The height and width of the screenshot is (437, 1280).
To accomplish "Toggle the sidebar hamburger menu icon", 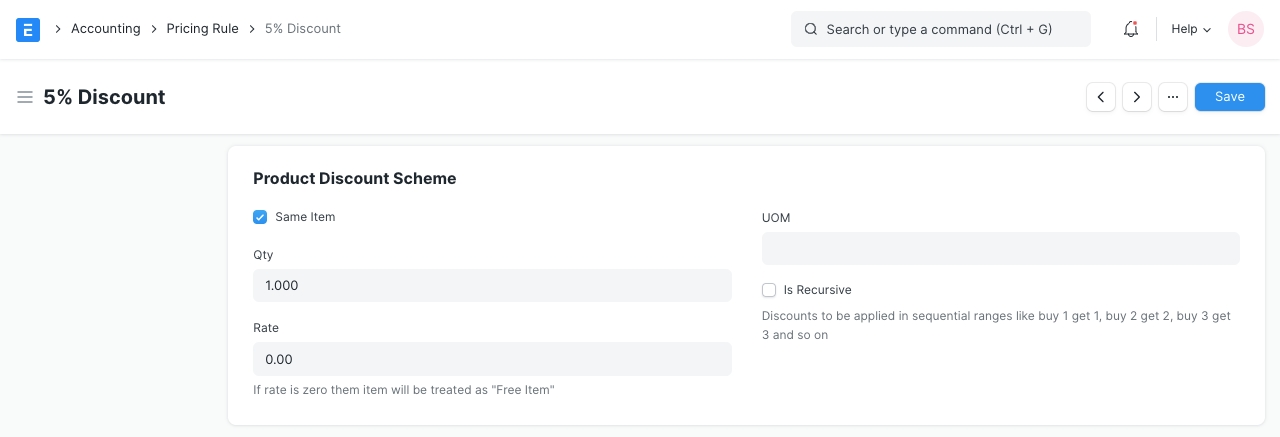I will coord(25,97).
